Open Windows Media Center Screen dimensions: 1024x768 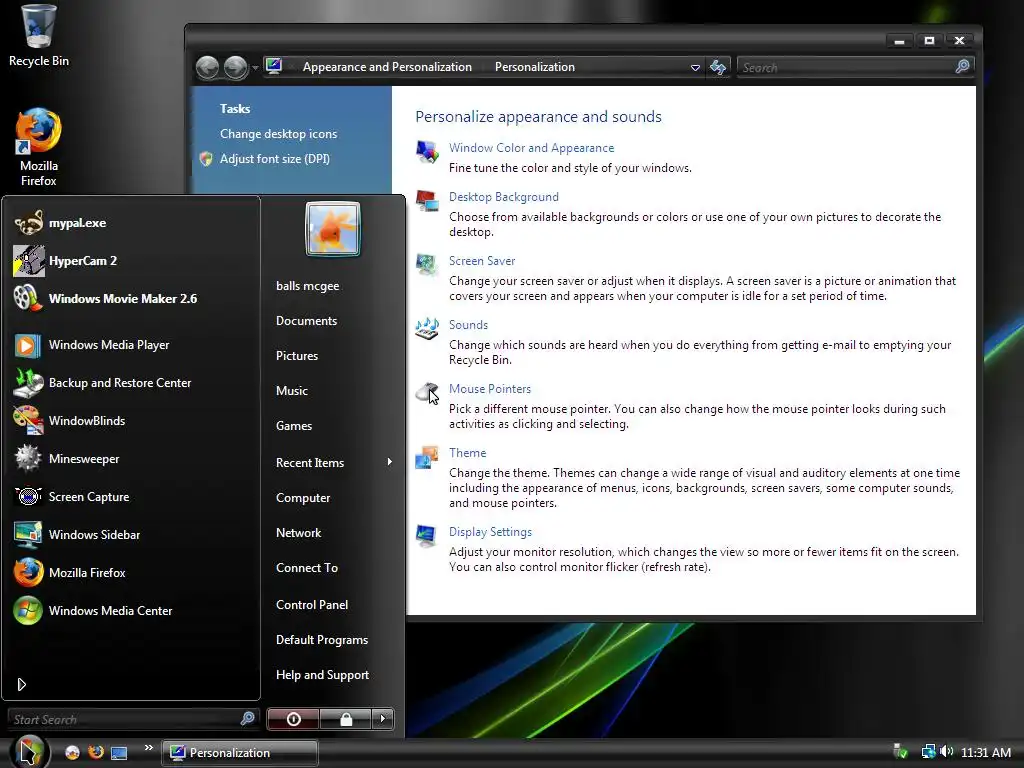click(131, 611)
